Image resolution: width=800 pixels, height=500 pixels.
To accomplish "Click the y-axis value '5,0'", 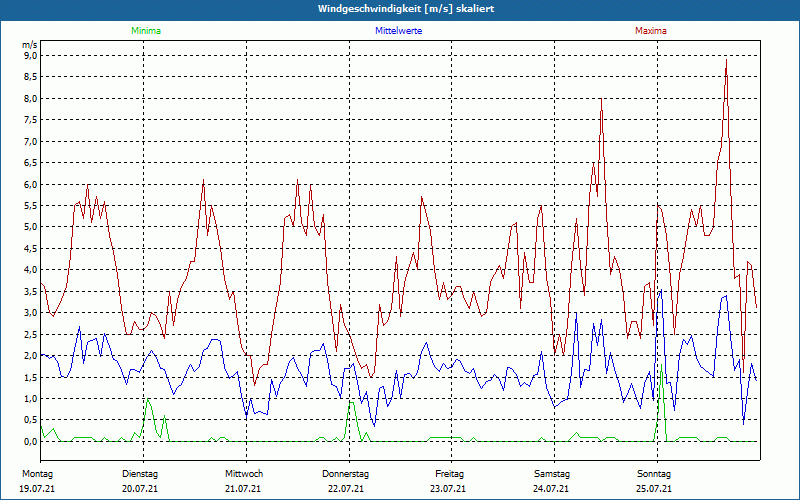I will [31, 227].
